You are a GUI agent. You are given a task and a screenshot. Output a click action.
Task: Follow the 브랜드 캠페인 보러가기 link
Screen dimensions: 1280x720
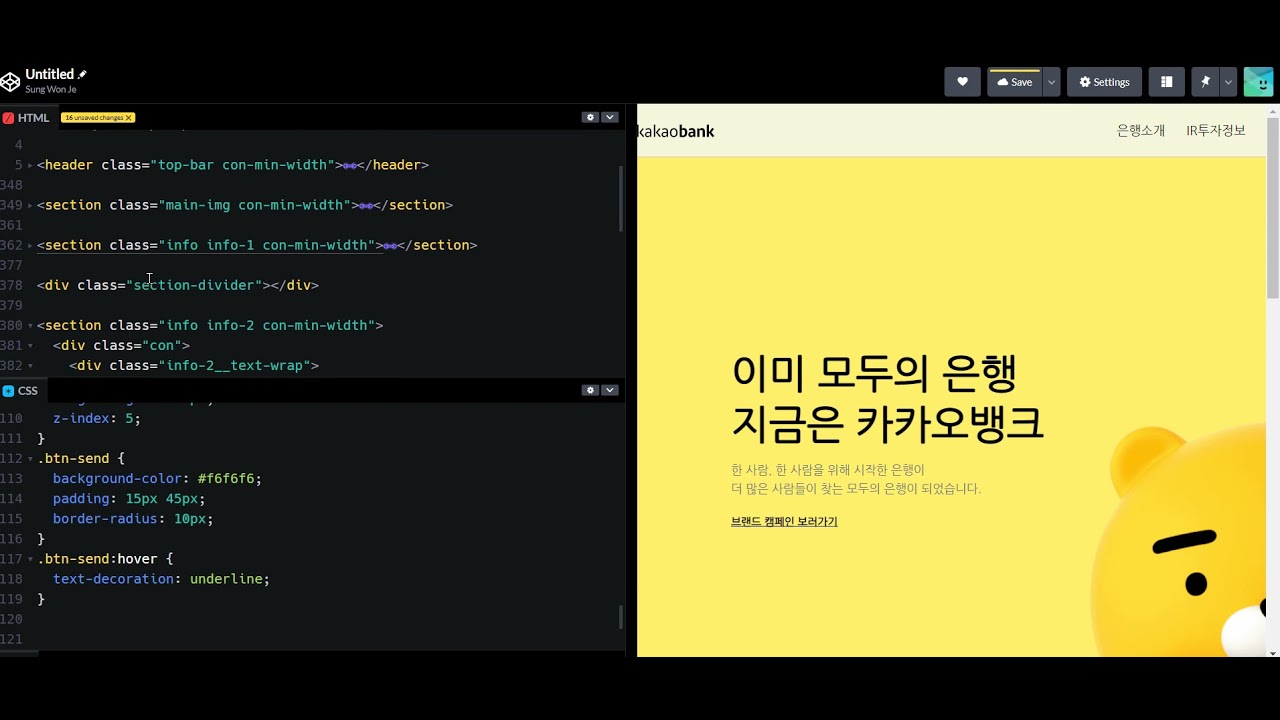tap(784, 522)
